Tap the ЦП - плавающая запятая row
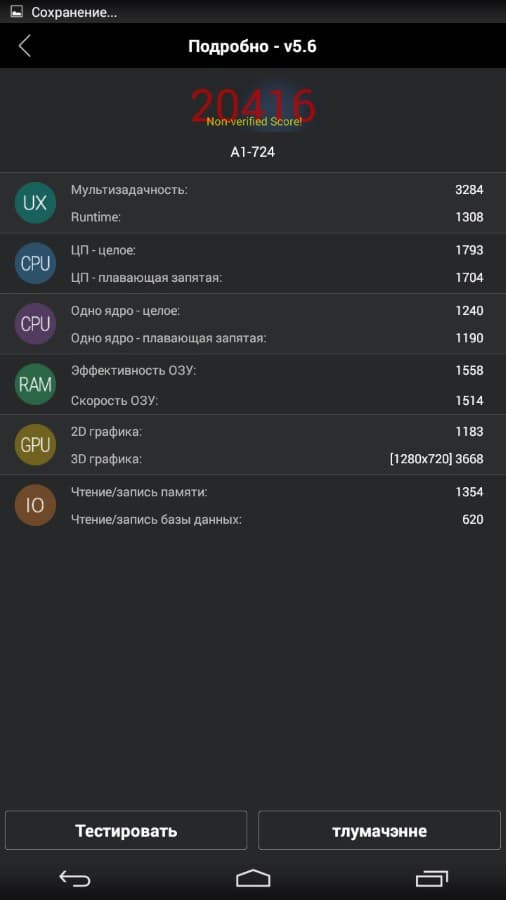Image resolution: width=506 pixels, height=900 pixels. (277, 278)
